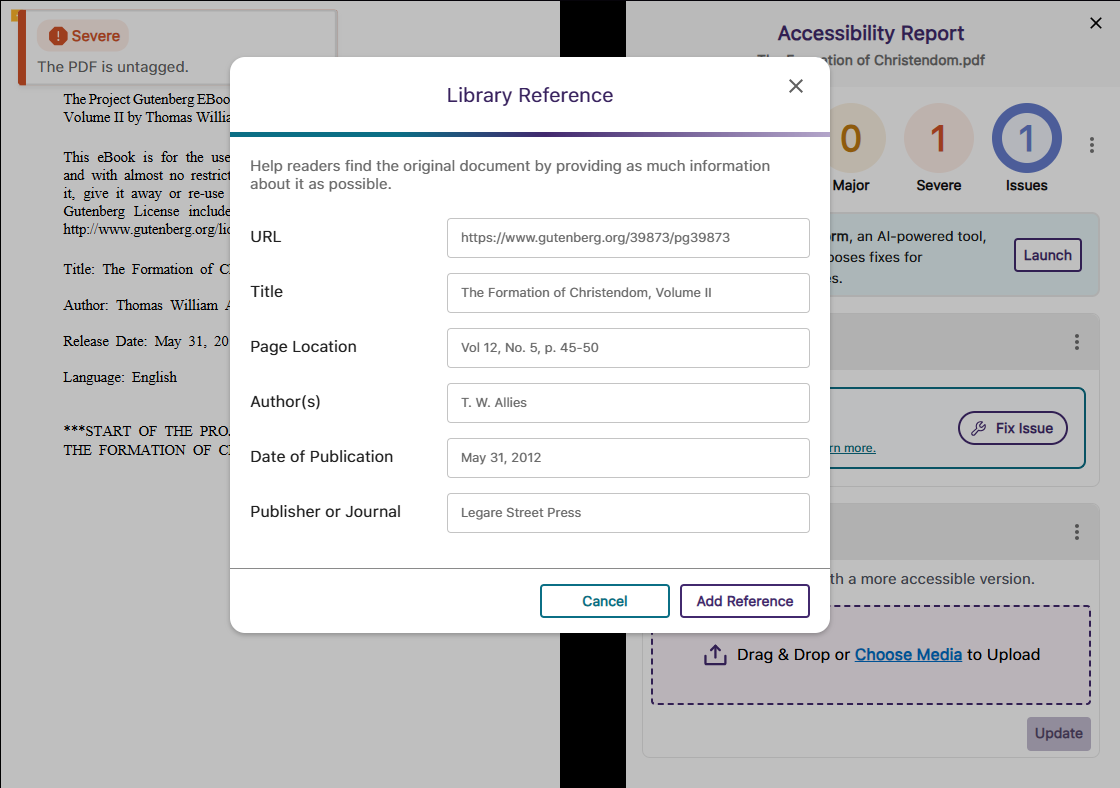Viewport: 1120px width, 788px height.
Task: Click the Add Reference button
Action: pyautogui.click(x=744, y=601)
